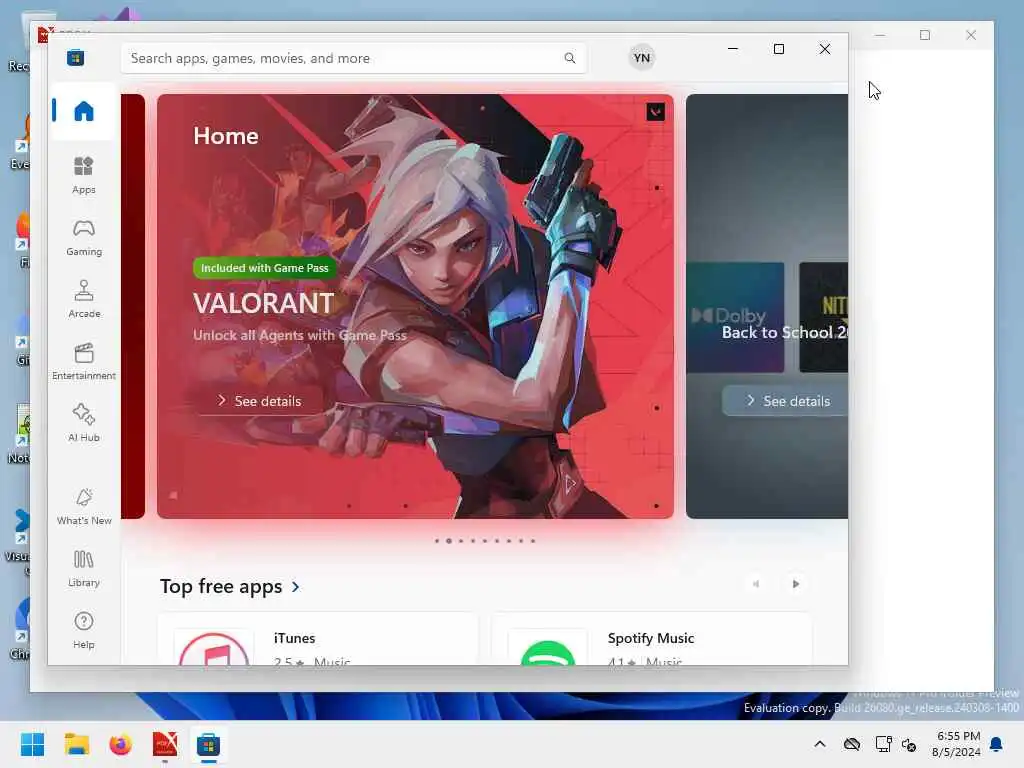Show hidden system tray icons
Screen dimensions: 1024x768
(x=820, y=744)
